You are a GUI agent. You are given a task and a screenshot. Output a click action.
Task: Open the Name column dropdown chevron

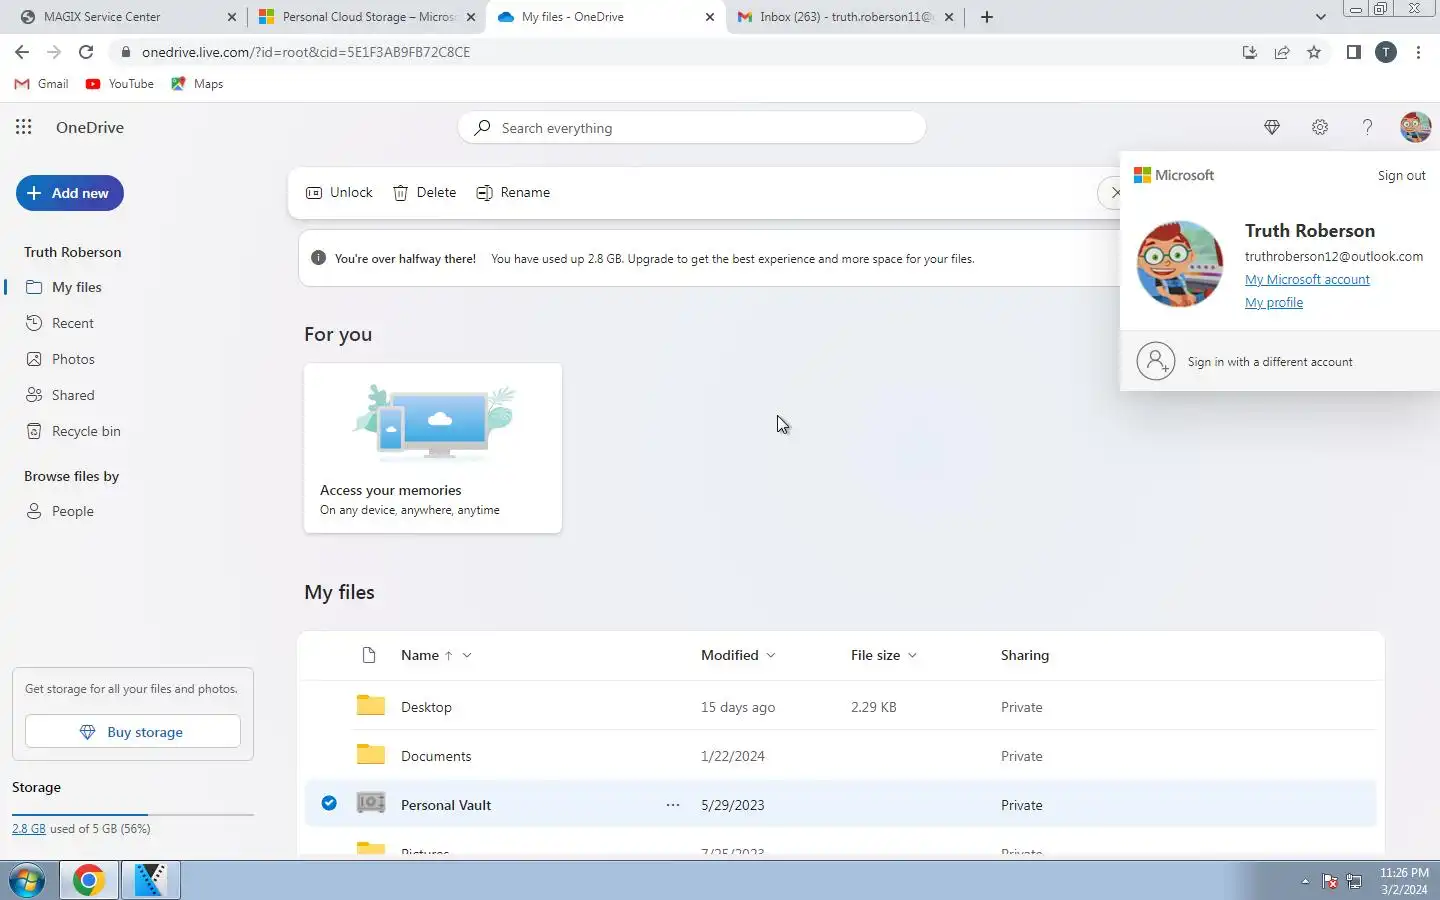(x=467, y=655)
